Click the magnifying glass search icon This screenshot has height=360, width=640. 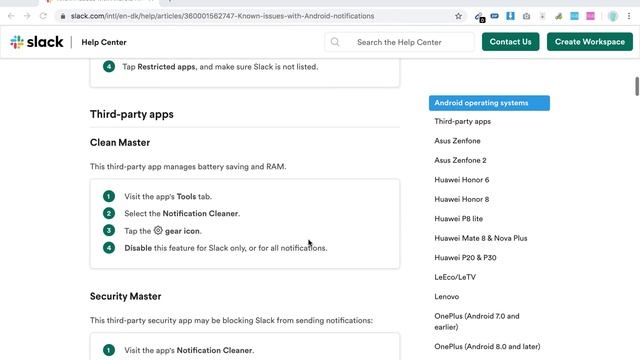pyautogui.click(x=335, y=42)
